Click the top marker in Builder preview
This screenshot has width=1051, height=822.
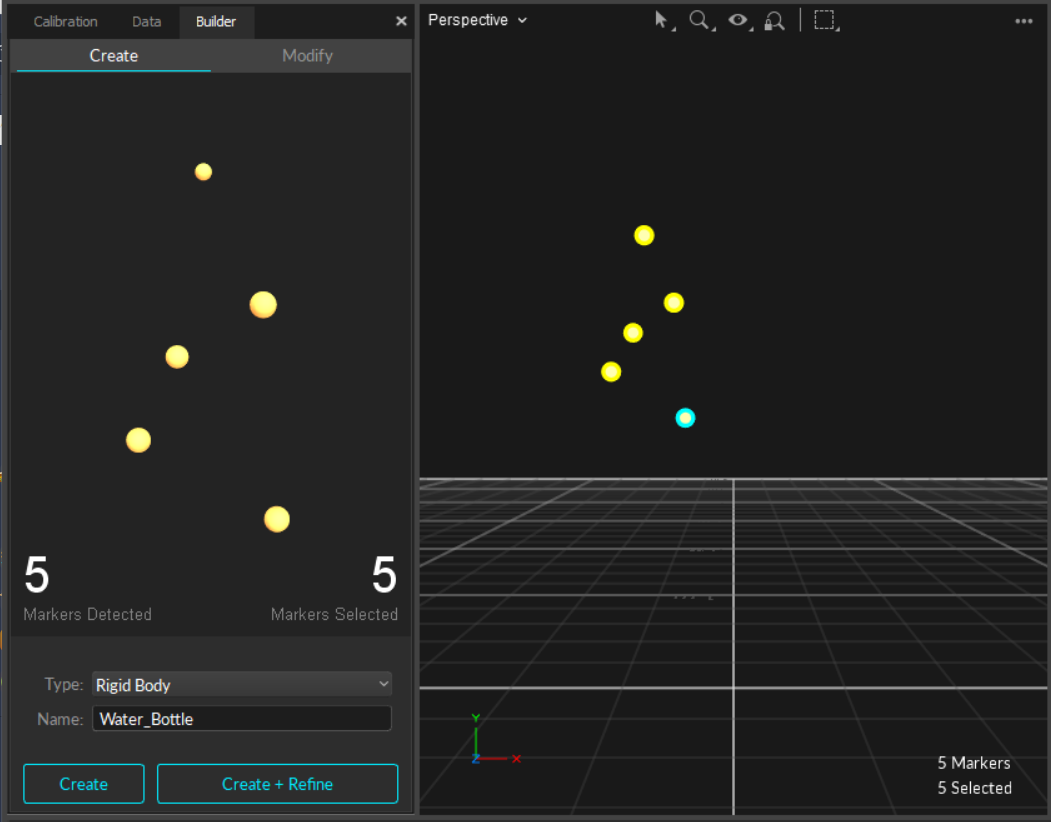coord(203,172)
